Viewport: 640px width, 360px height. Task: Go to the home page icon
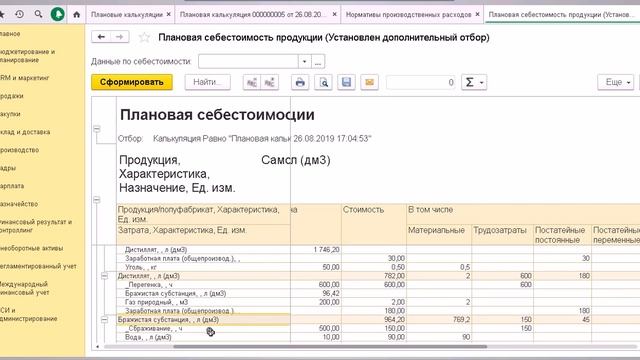[x=76, y=15]
